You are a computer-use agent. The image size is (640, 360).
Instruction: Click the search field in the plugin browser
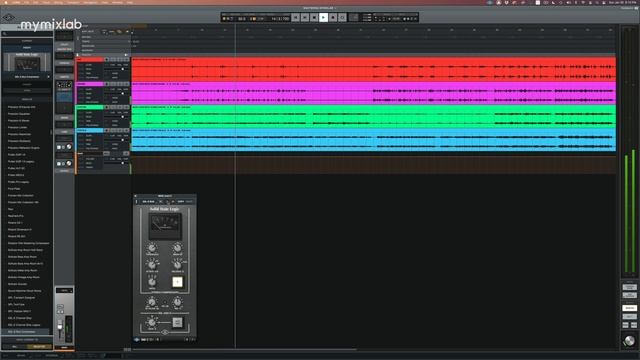coord(27,34)
